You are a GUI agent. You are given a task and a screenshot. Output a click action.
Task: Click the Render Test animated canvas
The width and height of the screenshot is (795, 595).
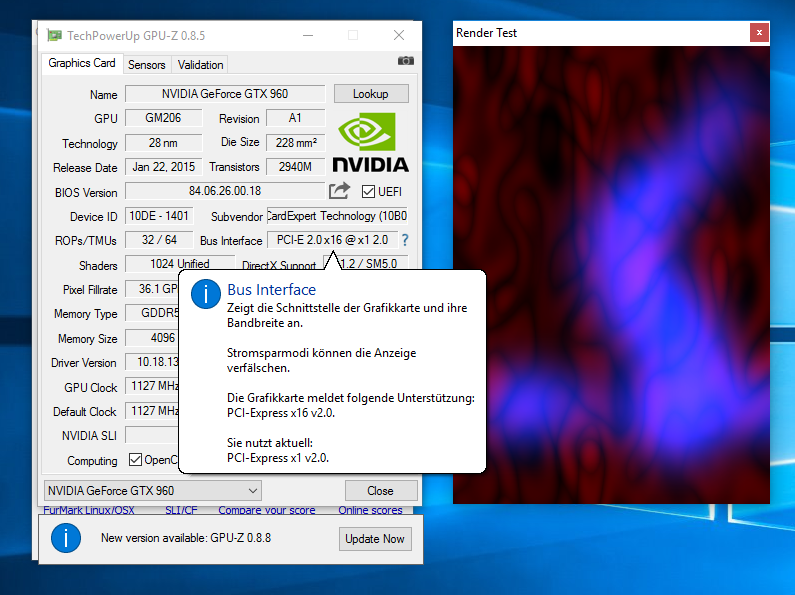point(611,275)
